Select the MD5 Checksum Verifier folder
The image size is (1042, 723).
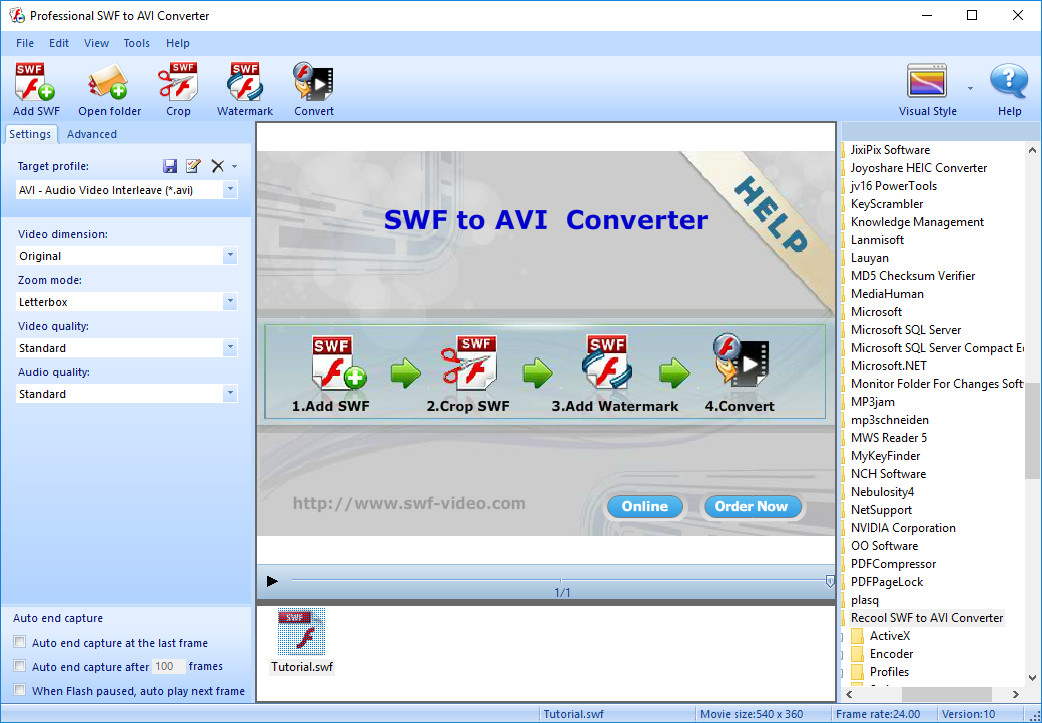click(912, 276)
